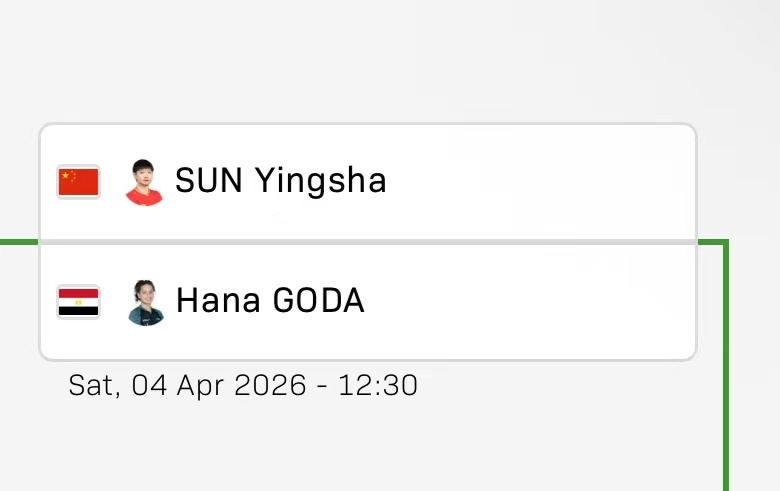Screen dimensions: 780x491
Task: Select the SUN Yingsha player name
Action: (280, 181)
